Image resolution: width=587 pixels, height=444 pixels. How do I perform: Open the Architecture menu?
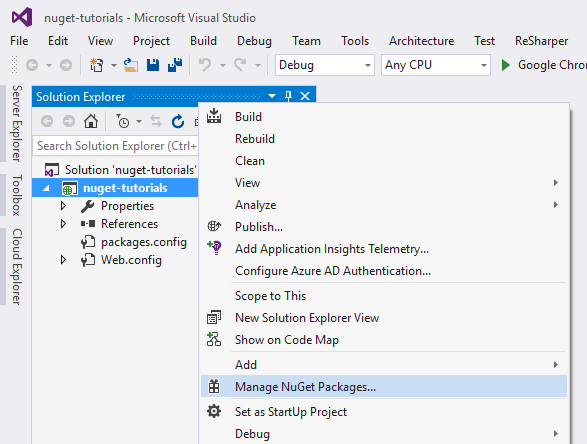[x=422, y=41]
